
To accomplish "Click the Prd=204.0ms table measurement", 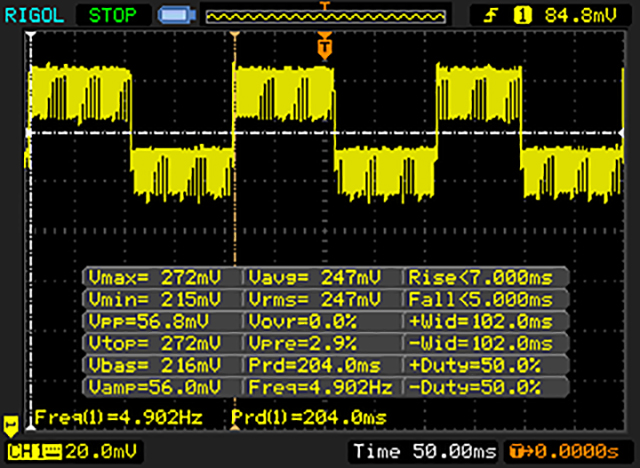I will click(315, 365).
